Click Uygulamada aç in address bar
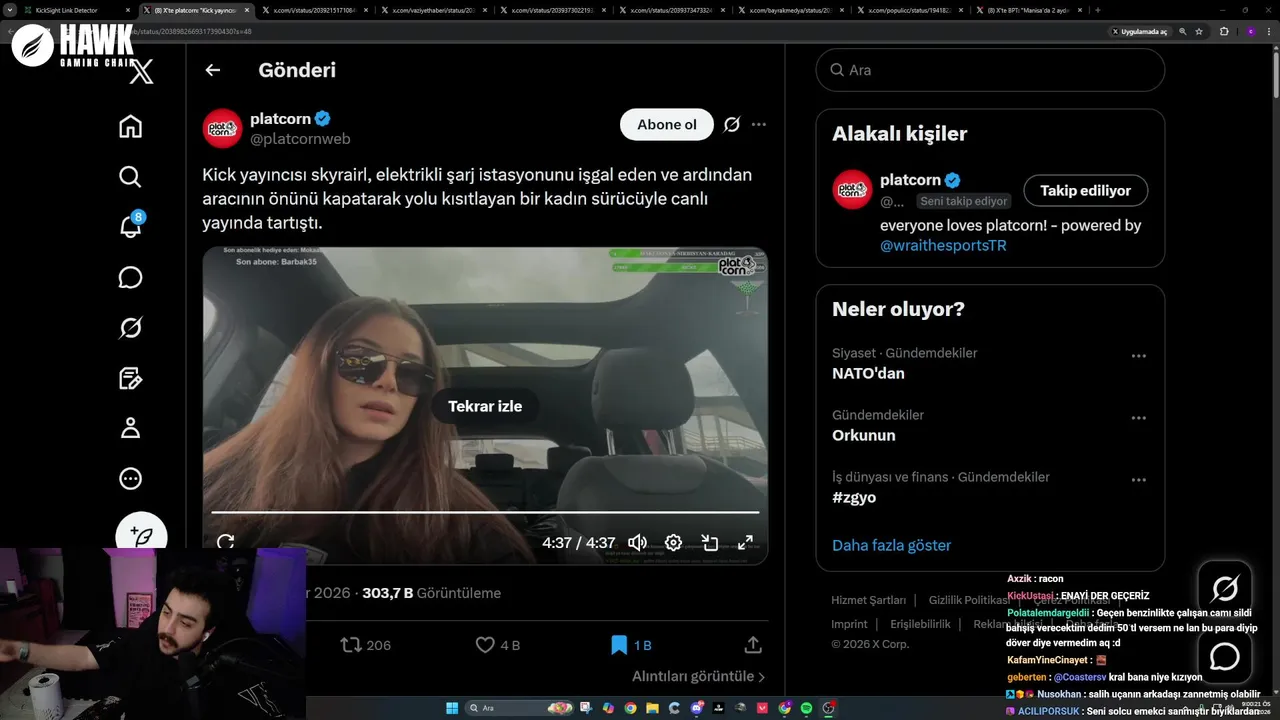This screenshot has height=720, width=1280. pyautogui.click(x=1140, y=32)
